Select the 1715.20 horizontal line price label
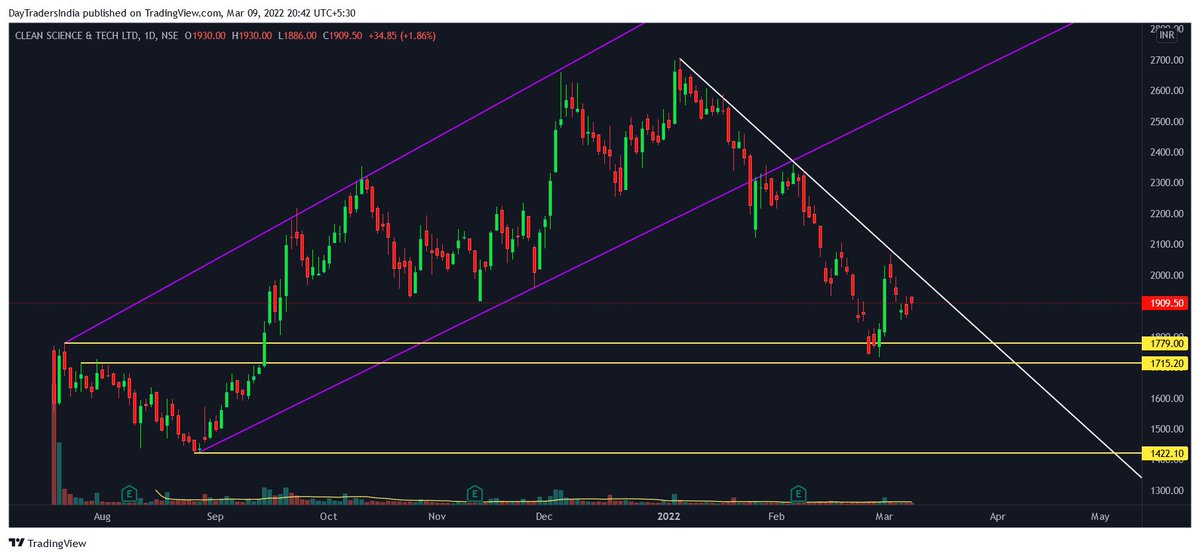The width and height of the screenshot is (1200, 557). pos(1166,363)
